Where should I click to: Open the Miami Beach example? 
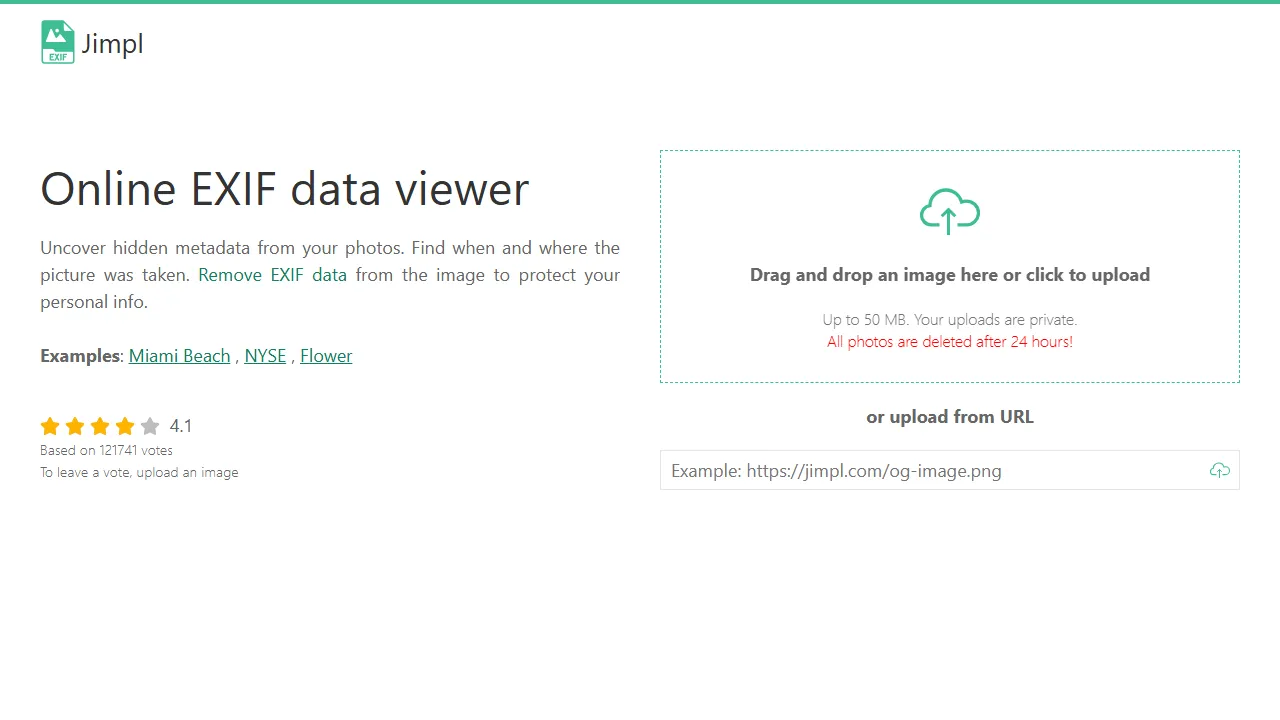pyautogui.click(x=179, y=356)
